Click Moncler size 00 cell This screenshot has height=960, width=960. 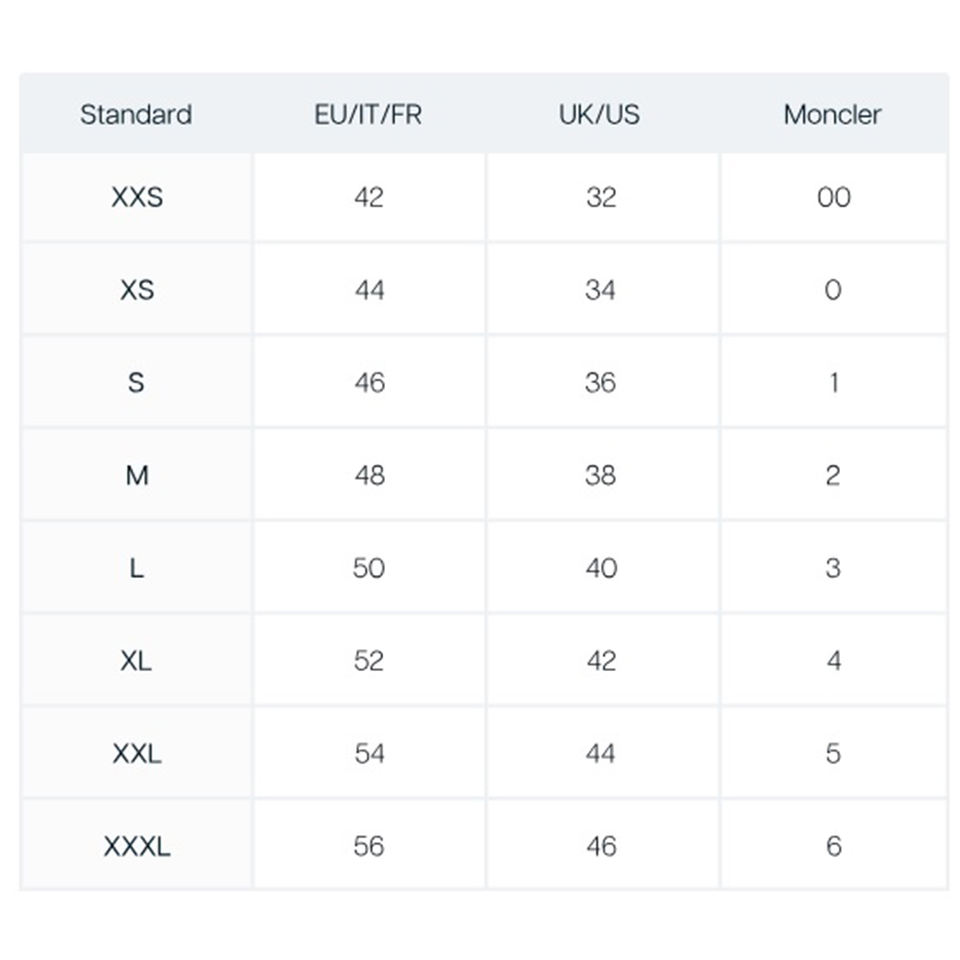[x=833, y=197]
